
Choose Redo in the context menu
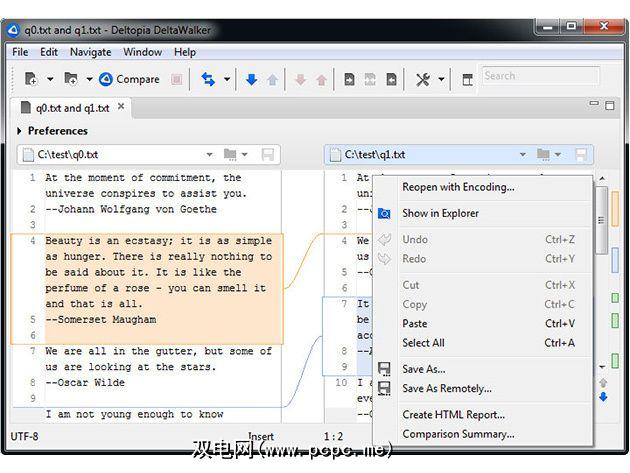coord(483,259)
